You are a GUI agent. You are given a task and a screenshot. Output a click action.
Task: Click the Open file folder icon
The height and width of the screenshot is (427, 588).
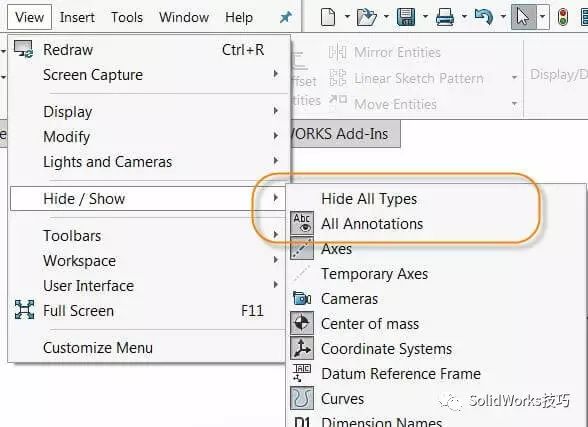[x=366, y=17]
